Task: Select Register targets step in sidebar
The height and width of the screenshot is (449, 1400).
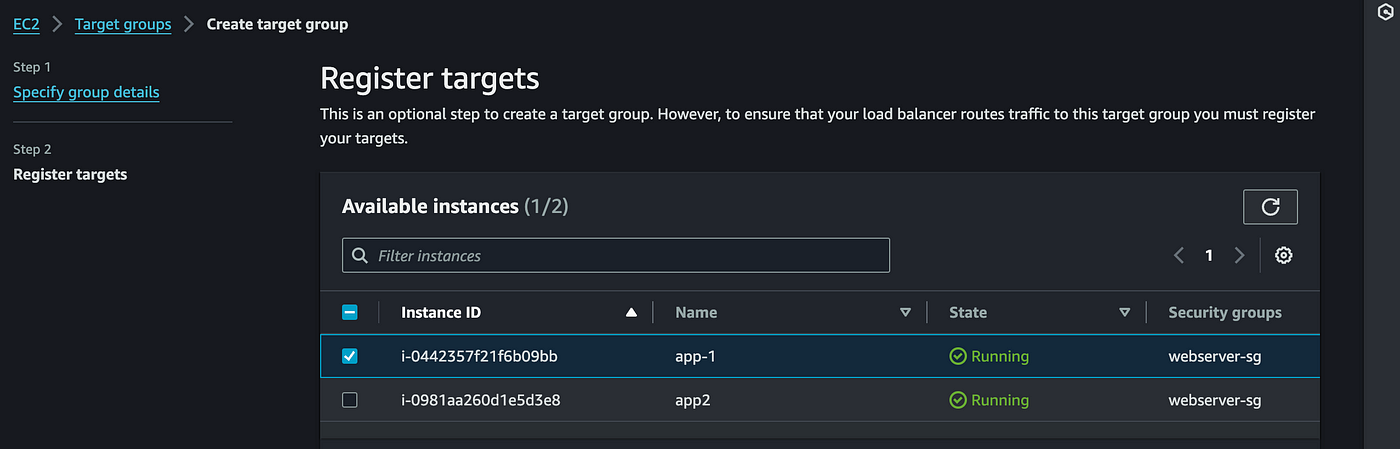Action: coord(70,174)
